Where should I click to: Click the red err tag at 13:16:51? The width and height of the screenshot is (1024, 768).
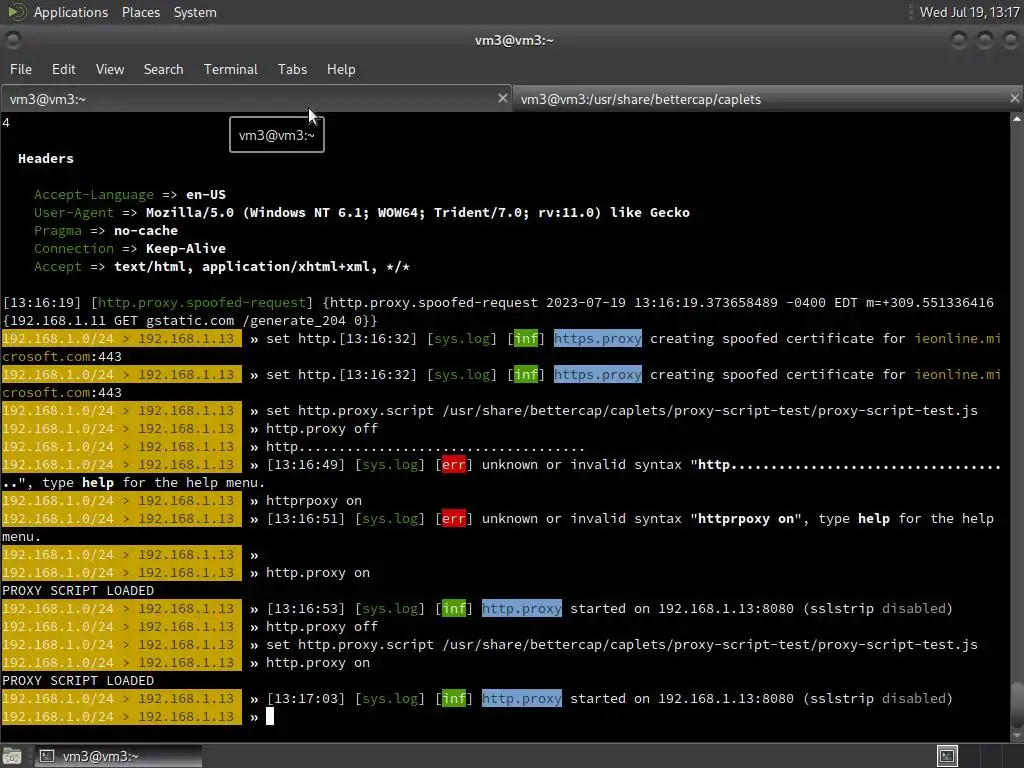[454, 519]
